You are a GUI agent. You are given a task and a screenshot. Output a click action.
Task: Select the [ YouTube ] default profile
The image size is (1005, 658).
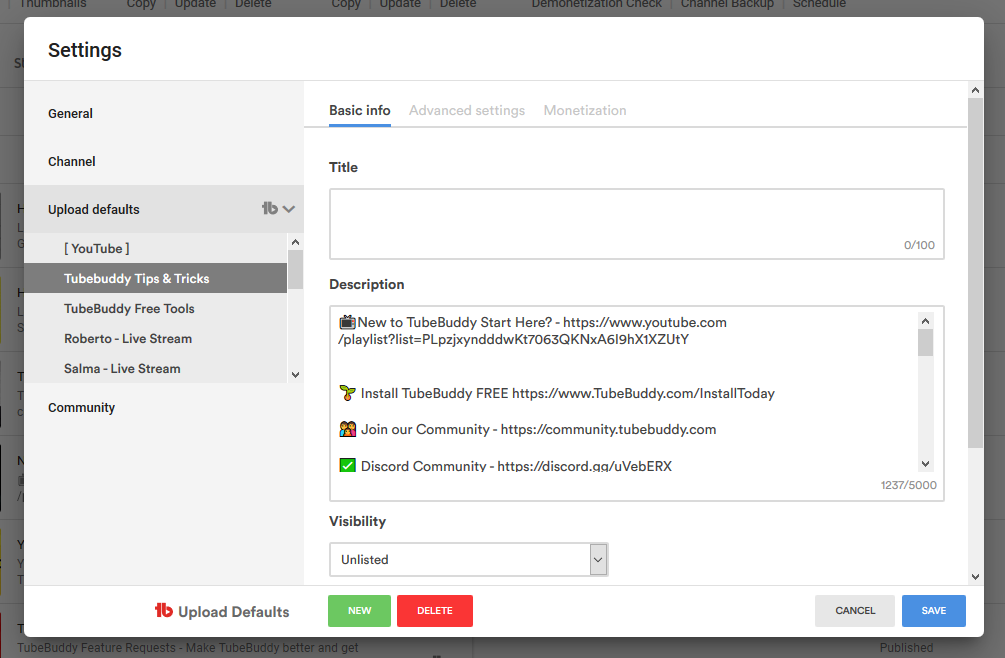[97, 249]
